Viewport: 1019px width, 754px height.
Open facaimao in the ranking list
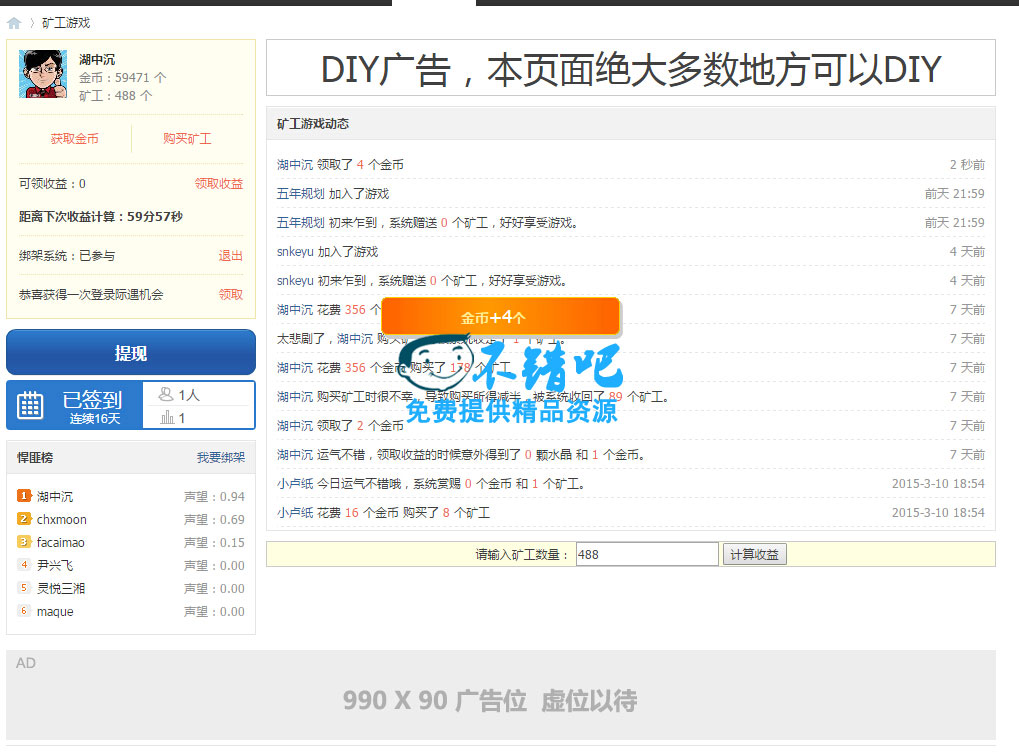[x=60, y=542]
